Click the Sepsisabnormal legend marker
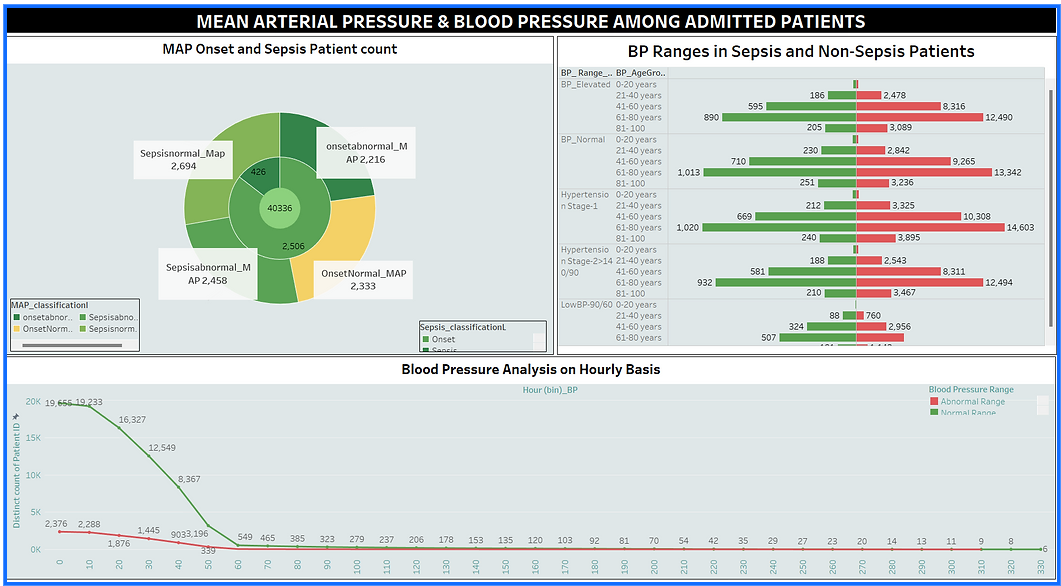This screenshot has height=586, width=1061. (82, 317)
